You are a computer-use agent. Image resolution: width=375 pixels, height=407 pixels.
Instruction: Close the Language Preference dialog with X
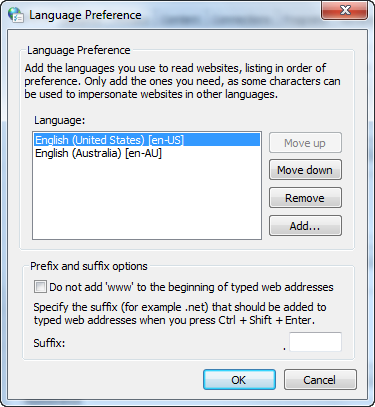pyautogui.click(x=344, y=10)
